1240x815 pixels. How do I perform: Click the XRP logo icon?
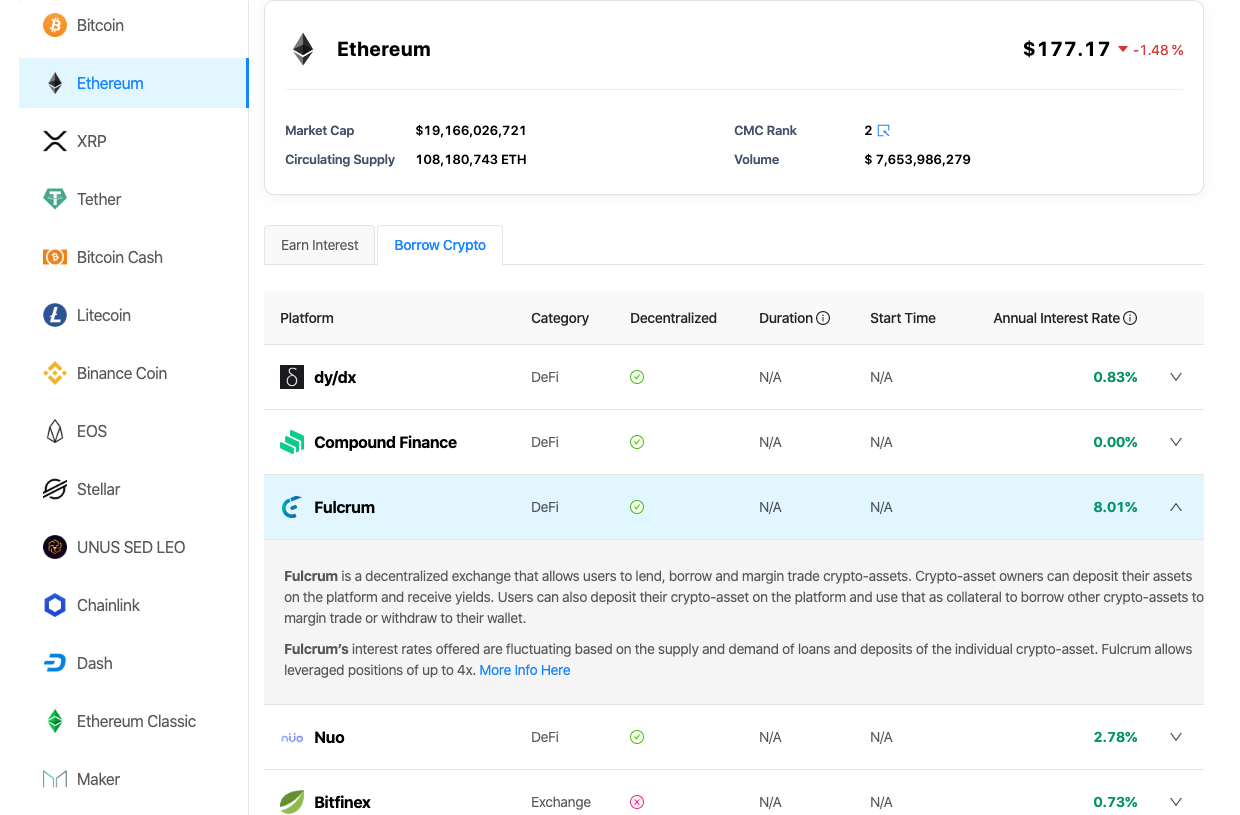[x=55, y=141]
